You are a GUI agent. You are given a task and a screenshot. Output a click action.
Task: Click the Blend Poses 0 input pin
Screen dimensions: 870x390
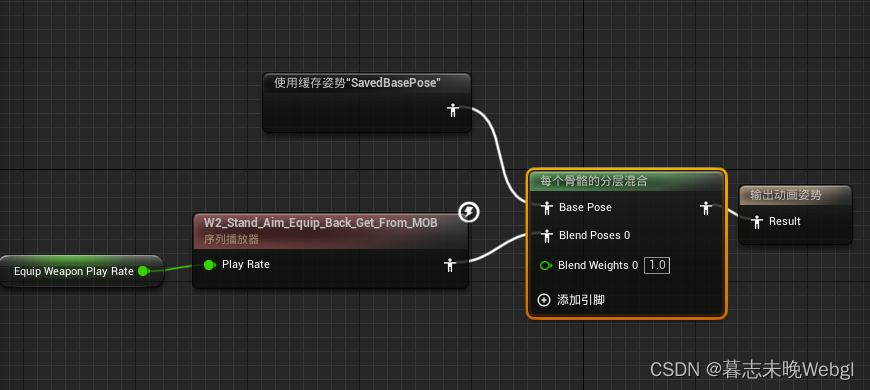(x=547, y=236)
